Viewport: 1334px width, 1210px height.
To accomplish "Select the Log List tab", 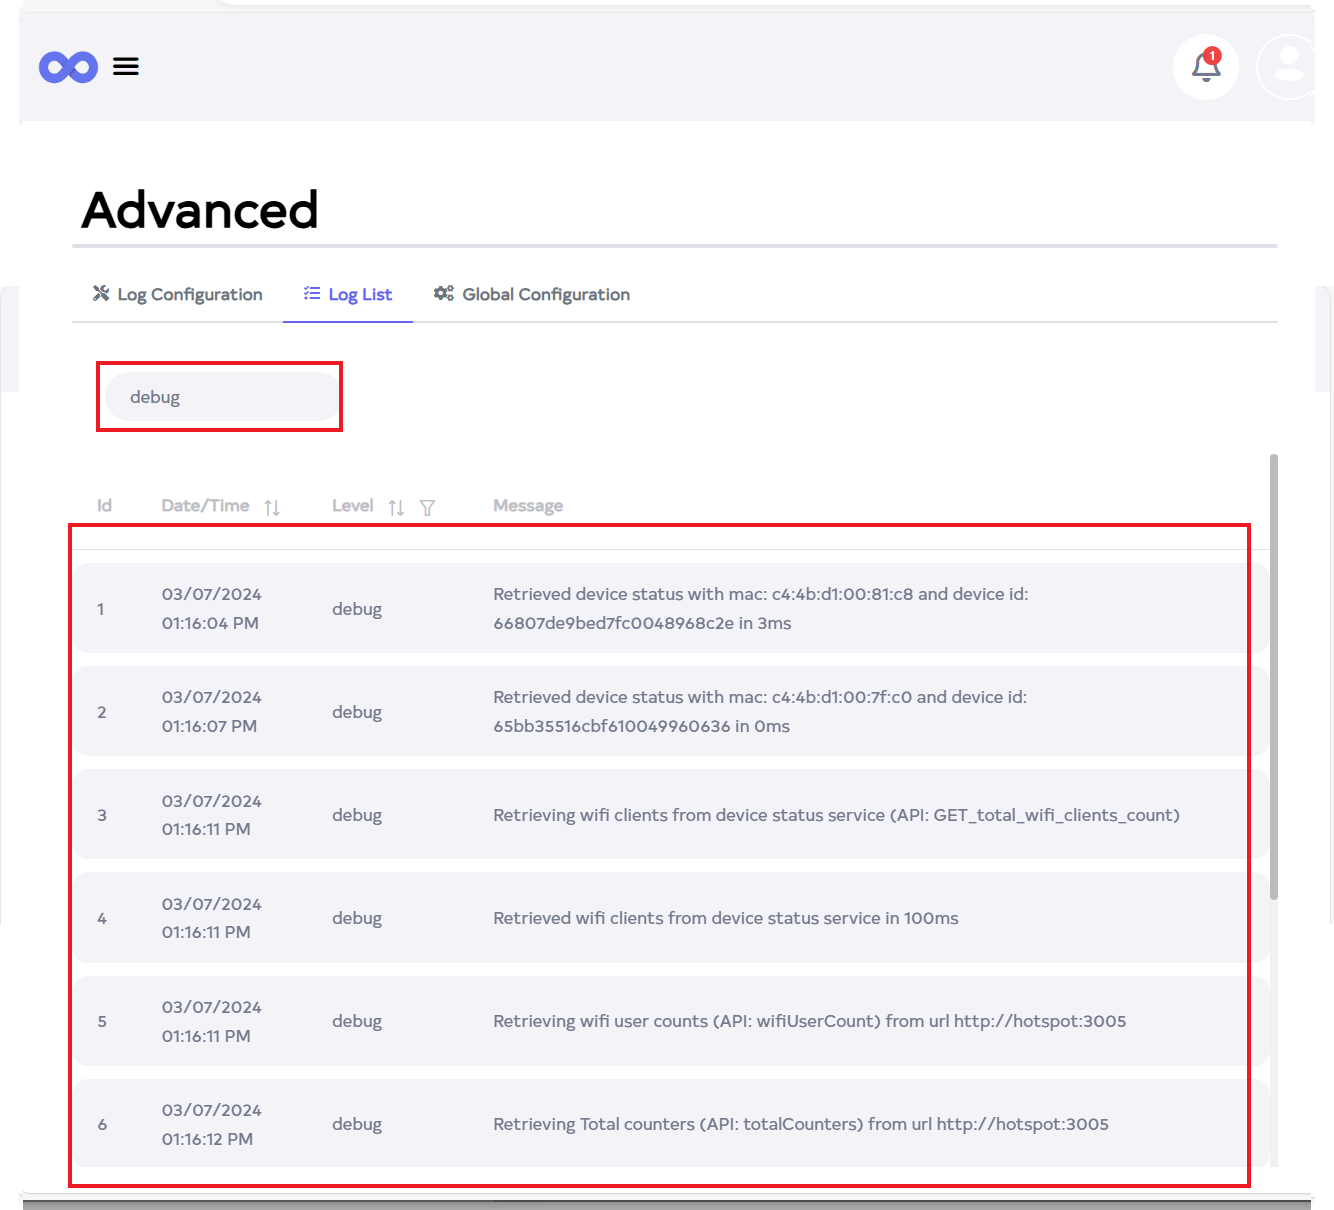I will 359,295.
